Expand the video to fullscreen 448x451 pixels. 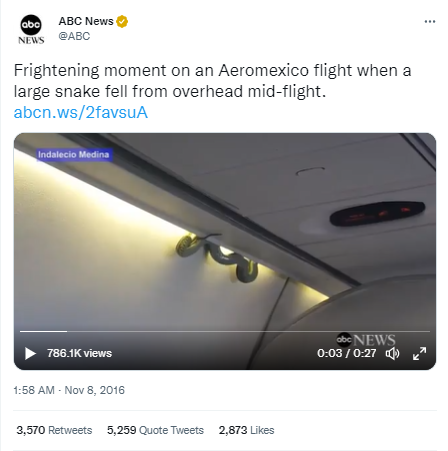point(419,353)
